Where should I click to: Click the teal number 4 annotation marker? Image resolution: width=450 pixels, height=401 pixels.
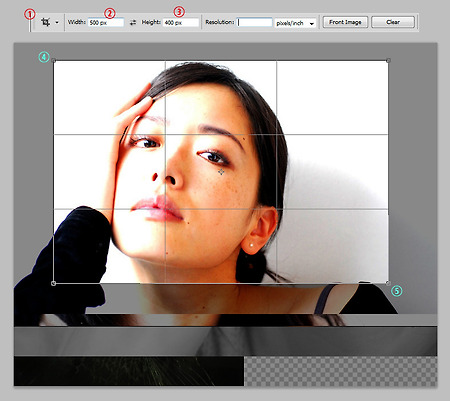(44, 57)
